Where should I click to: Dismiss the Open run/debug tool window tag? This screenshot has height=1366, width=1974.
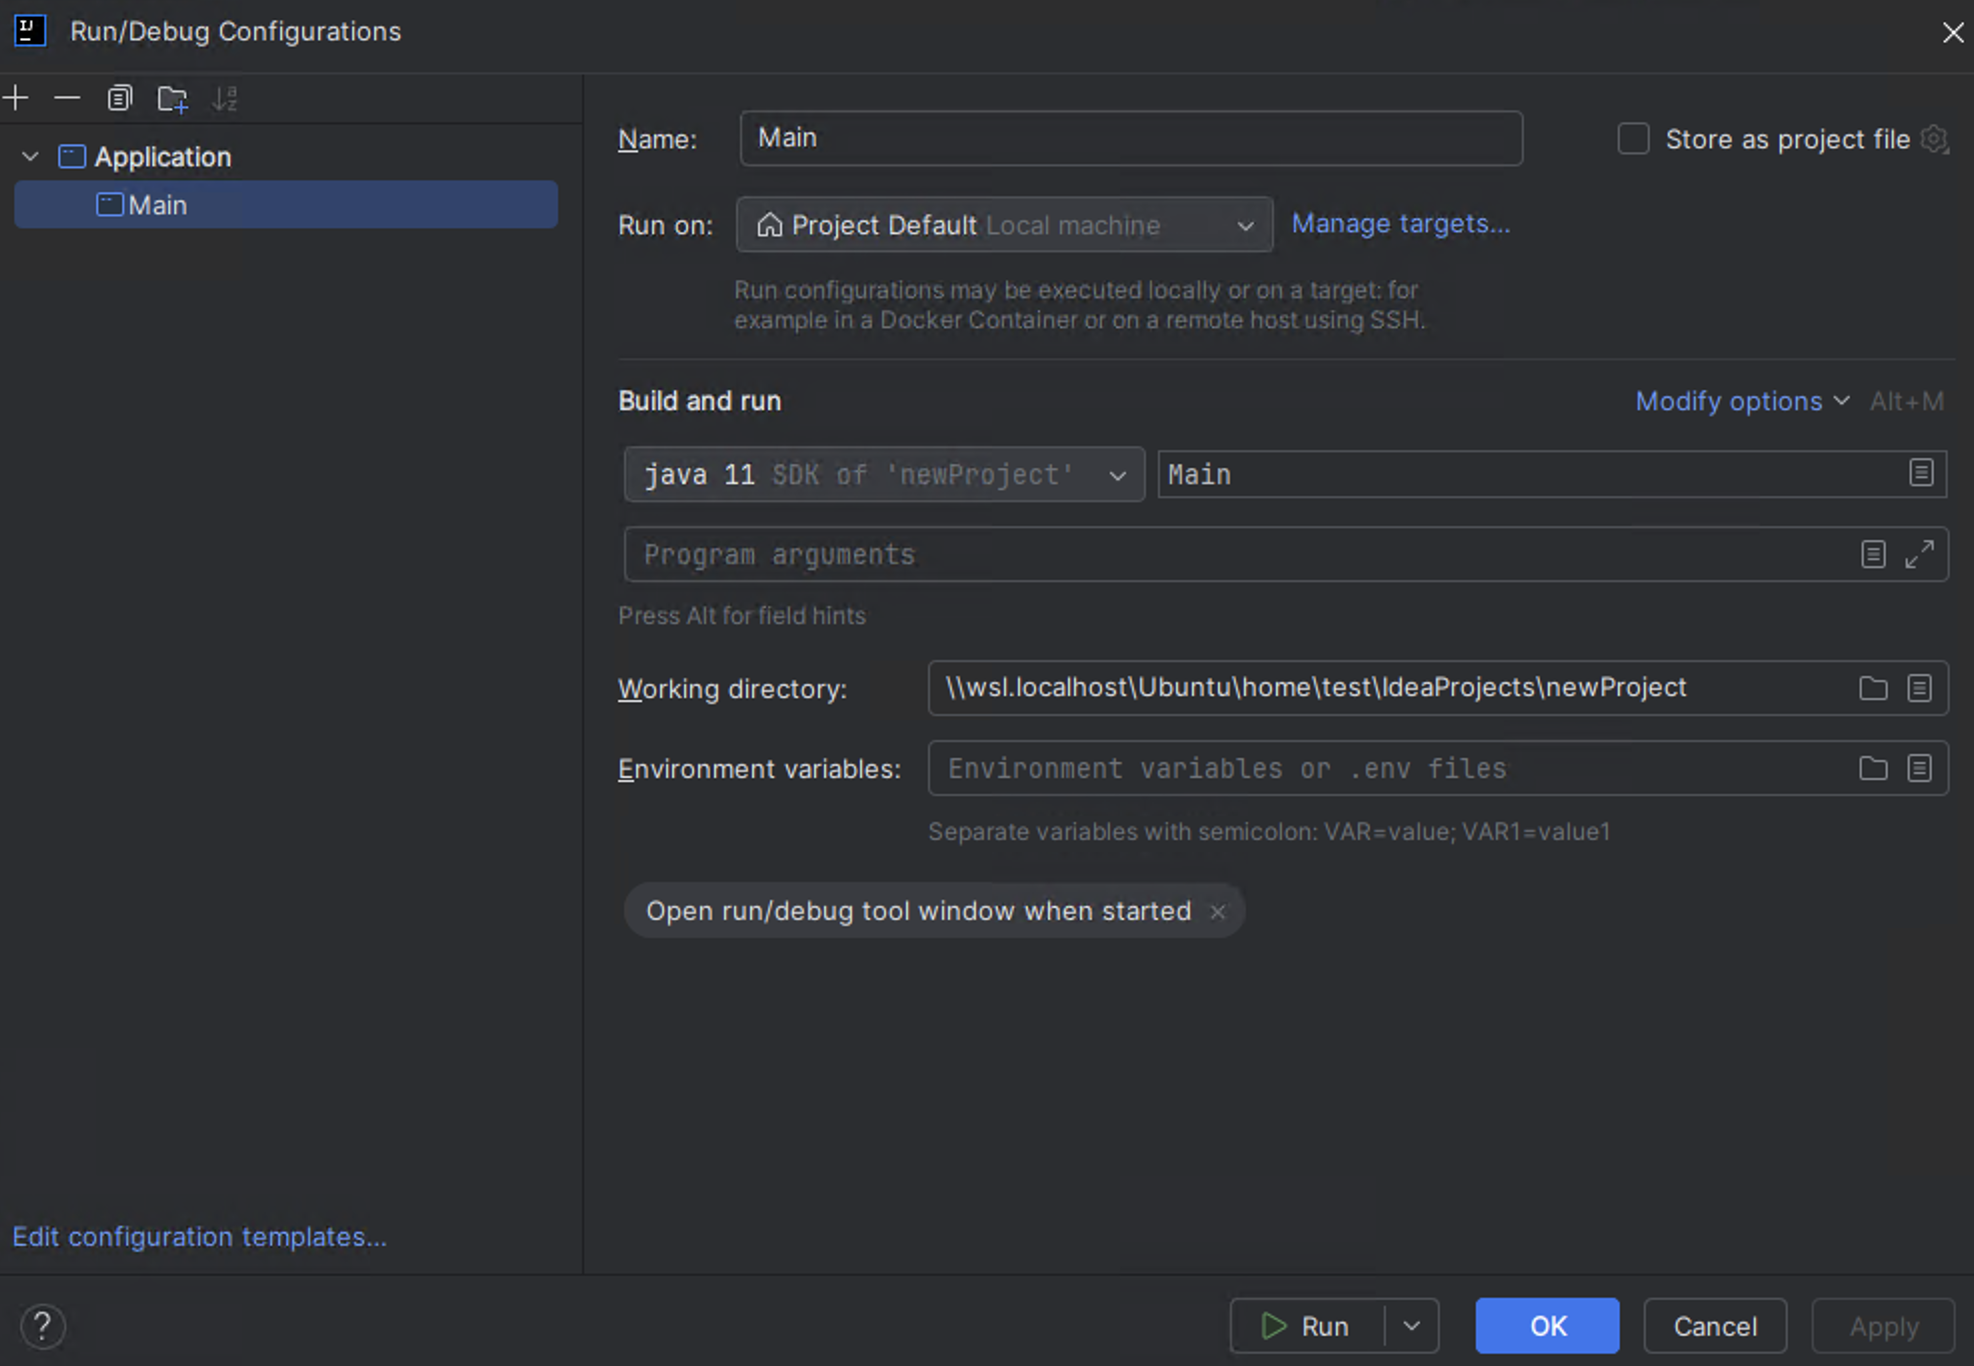pos(1217,911)
